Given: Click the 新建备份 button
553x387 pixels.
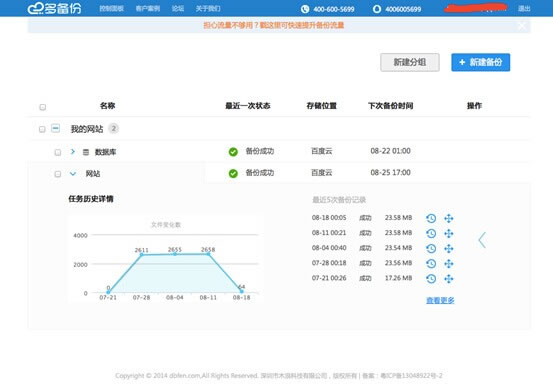Looking at the screenshot, I should click(x=481, y=62).
